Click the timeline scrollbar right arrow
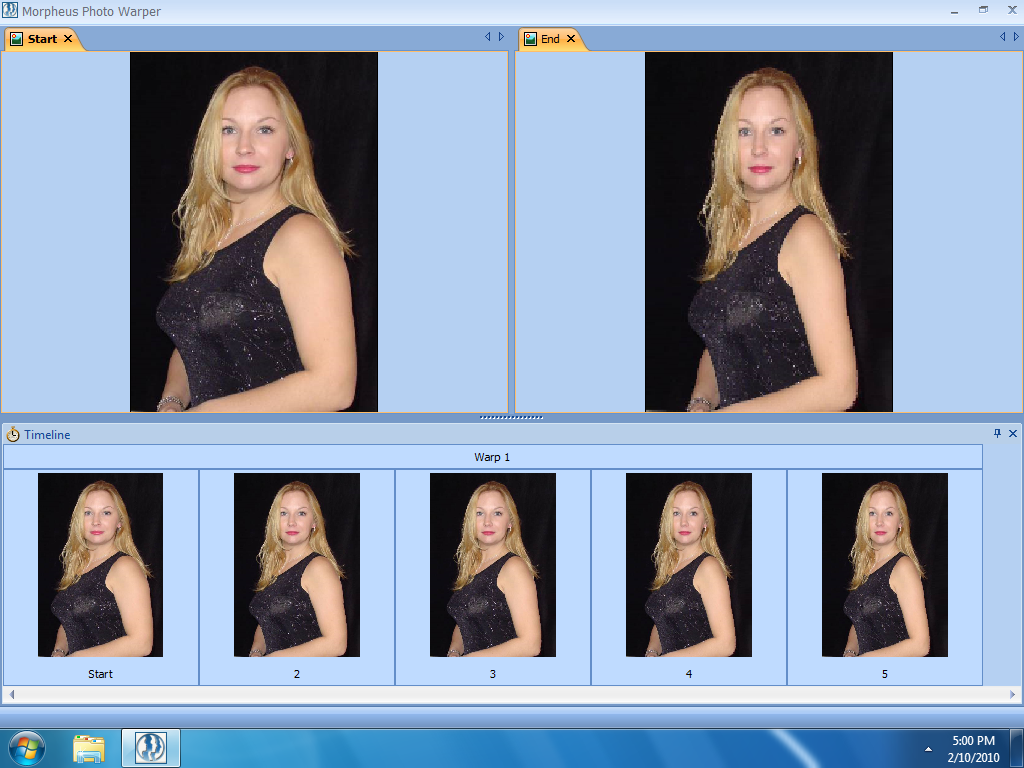This screenshot has height=768, width=1024. pos(1013,694)
